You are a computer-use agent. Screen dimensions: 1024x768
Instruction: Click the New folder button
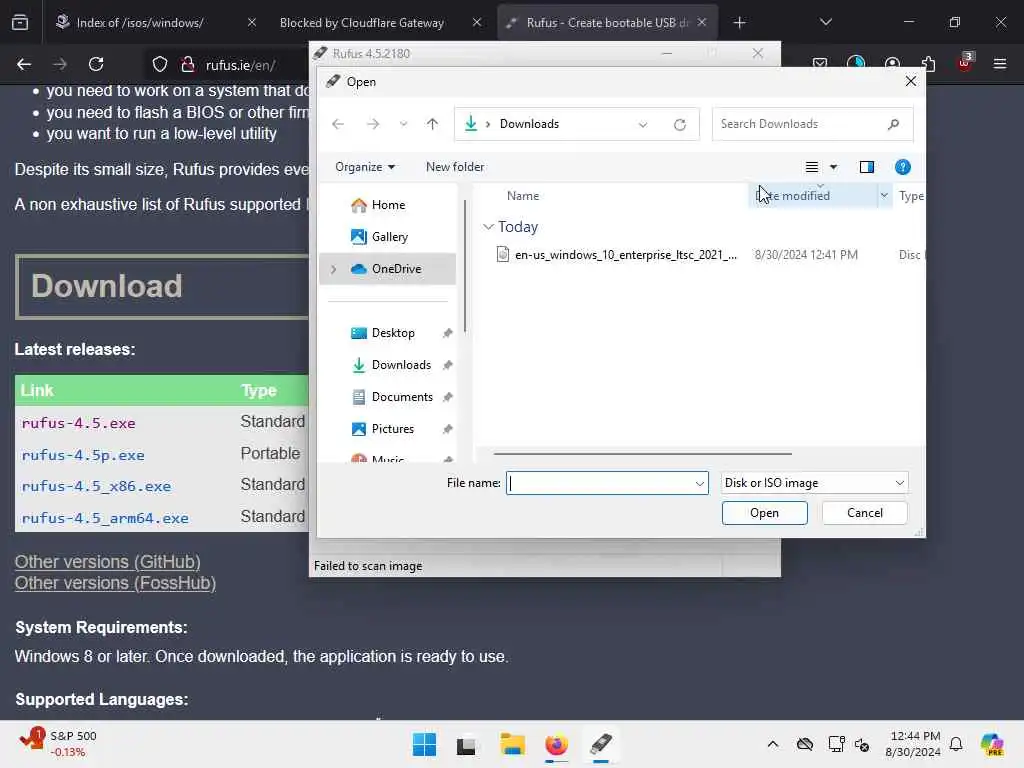(455, 167)
